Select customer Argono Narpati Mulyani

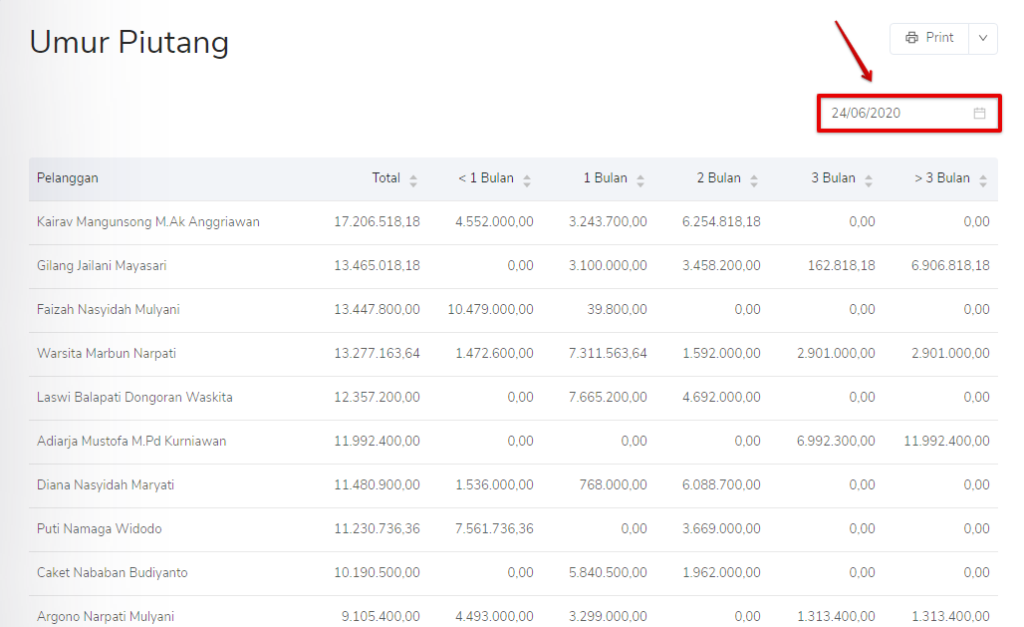pyautogui.click(x=106, y=616)
